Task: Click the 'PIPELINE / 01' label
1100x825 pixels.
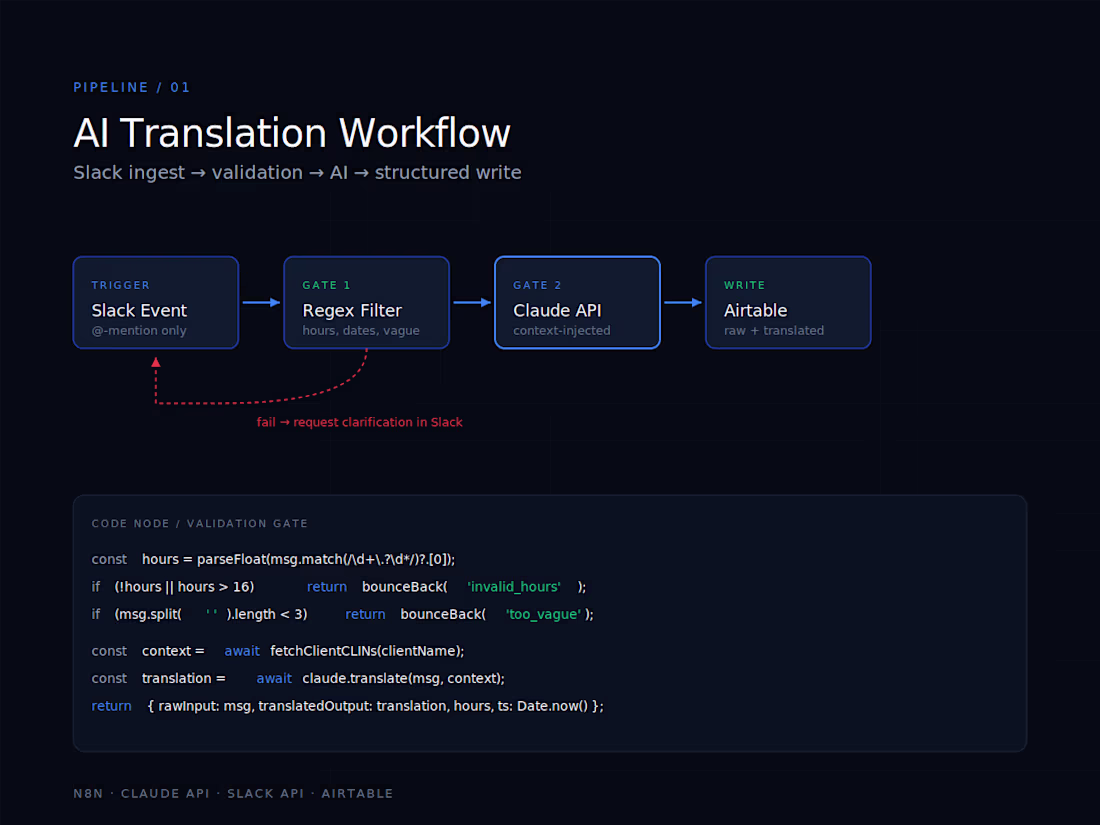Action: [x=132, y=88]
